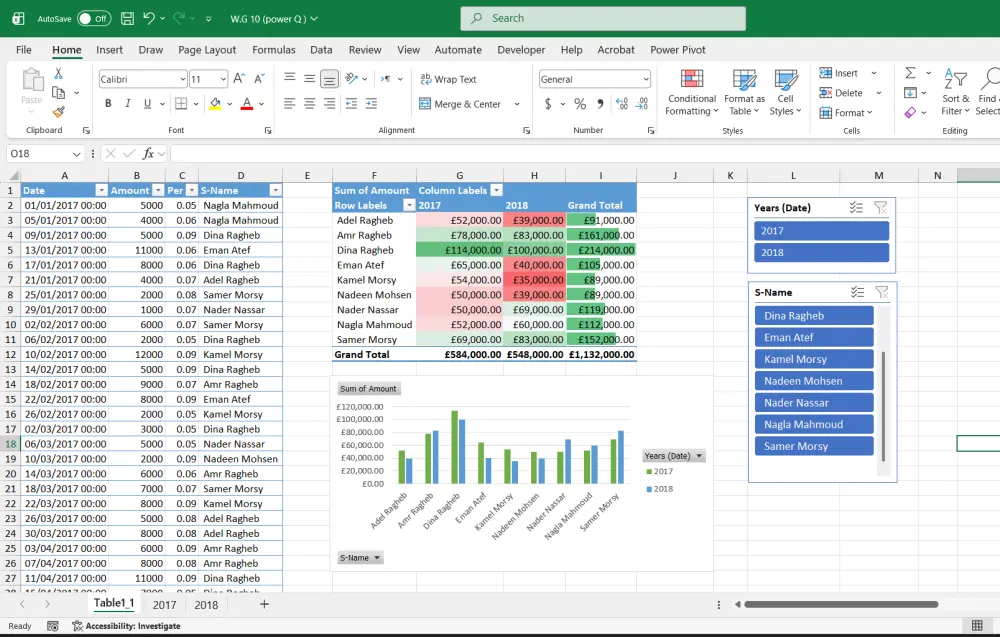Toggle Wrap Text

[448, 79]
